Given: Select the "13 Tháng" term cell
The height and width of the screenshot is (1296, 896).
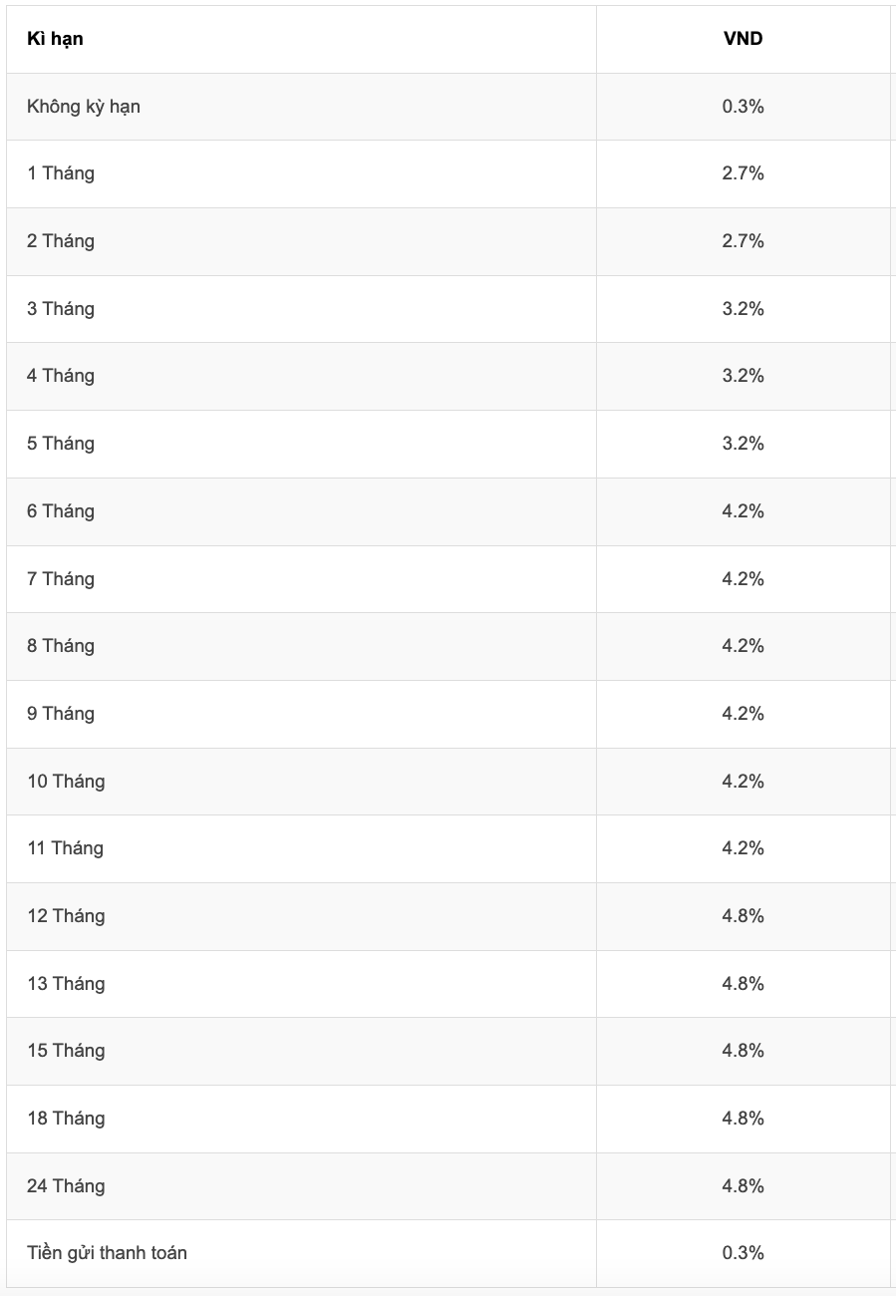Looking at the screenshot, I should click(65, 983).
